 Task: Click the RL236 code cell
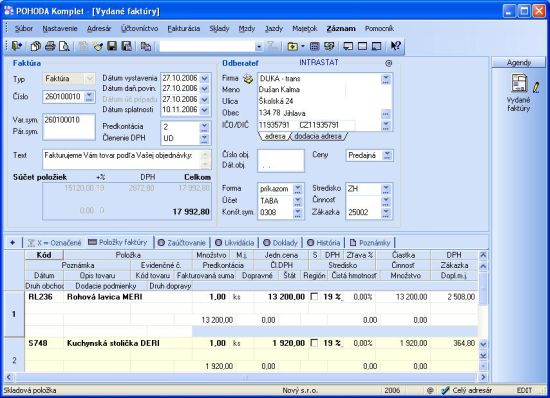(x=44, y=297)
